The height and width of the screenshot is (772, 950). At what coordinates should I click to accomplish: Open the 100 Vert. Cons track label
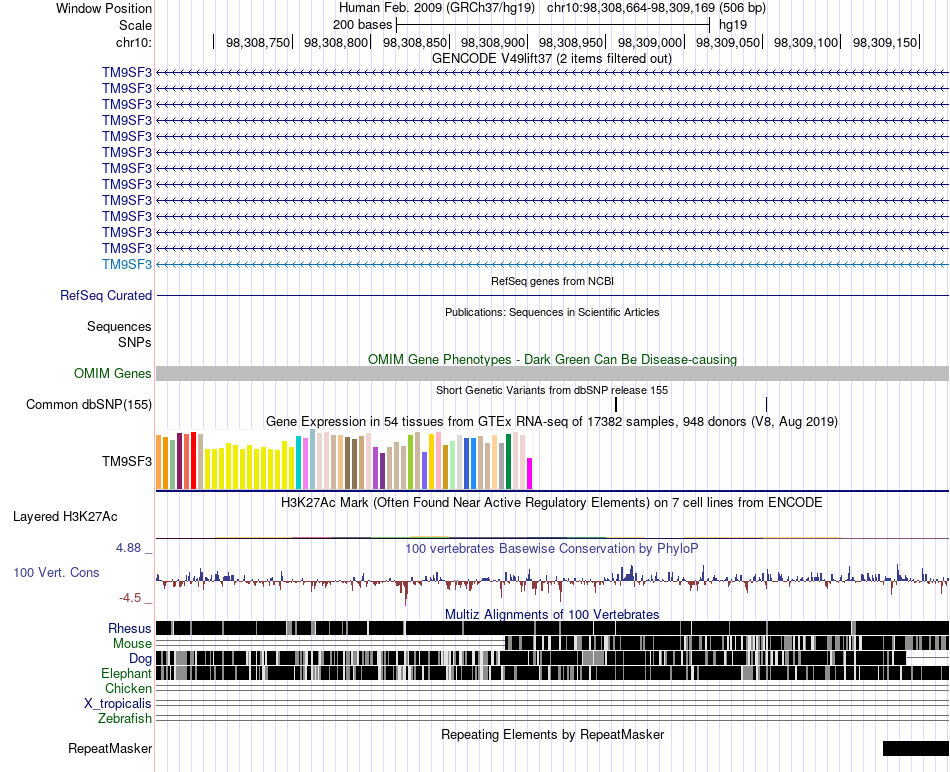tap(56, 573)
